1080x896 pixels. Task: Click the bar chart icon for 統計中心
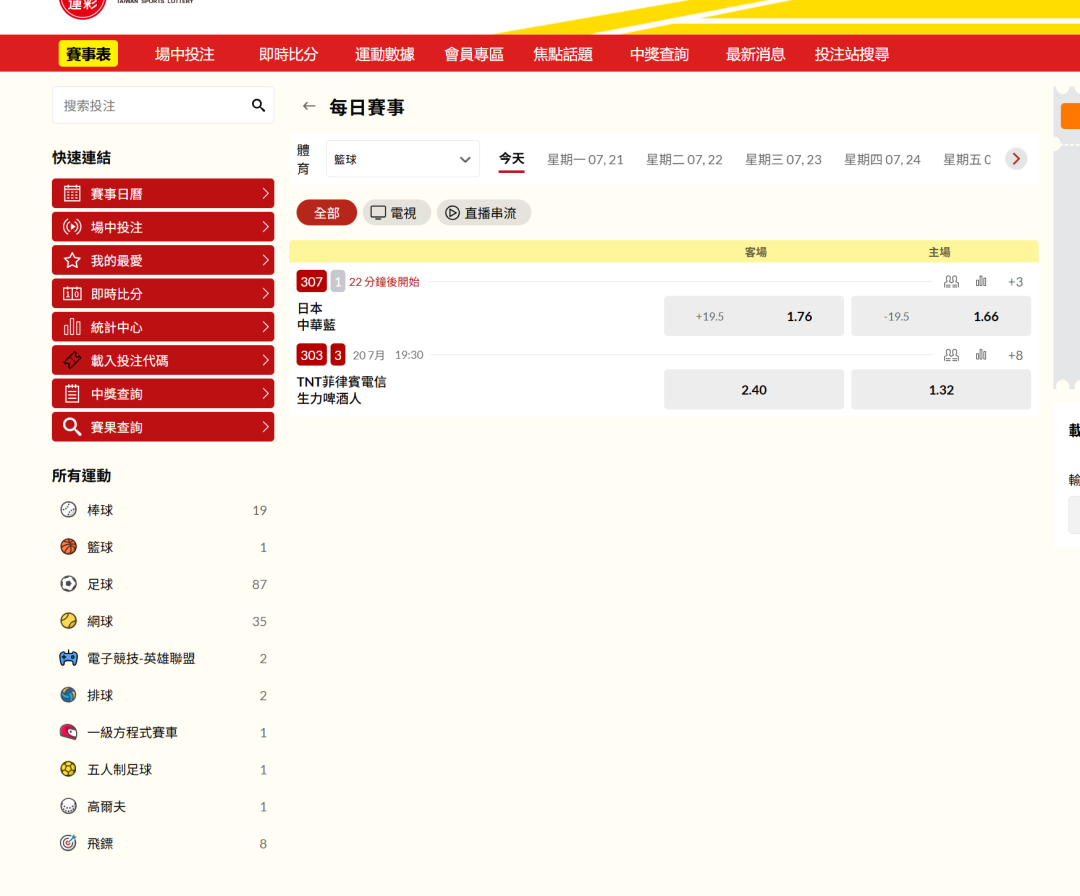tap(72, 326)
